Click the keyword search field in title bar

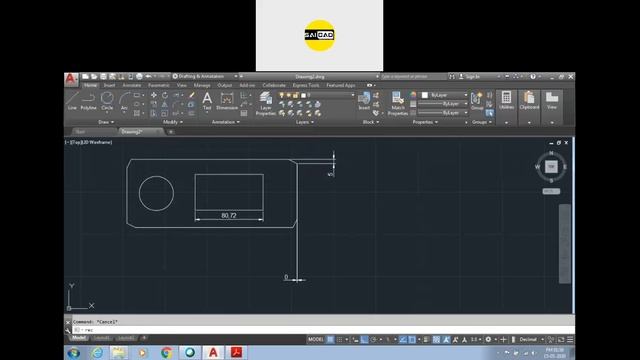(x=413, y=76)
